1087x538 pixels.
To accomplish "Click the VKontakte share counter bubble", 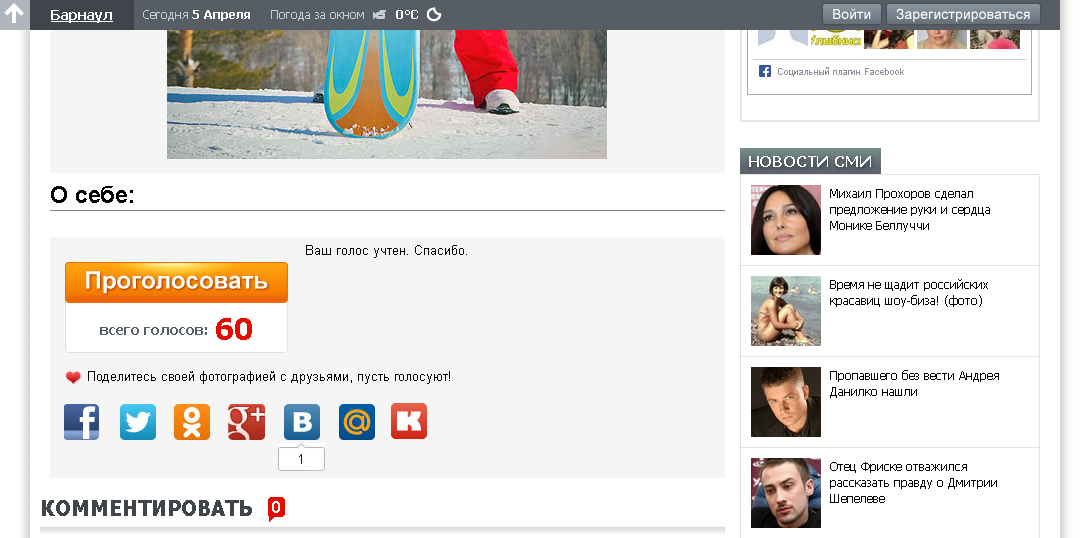I will [x=302, y=459].
